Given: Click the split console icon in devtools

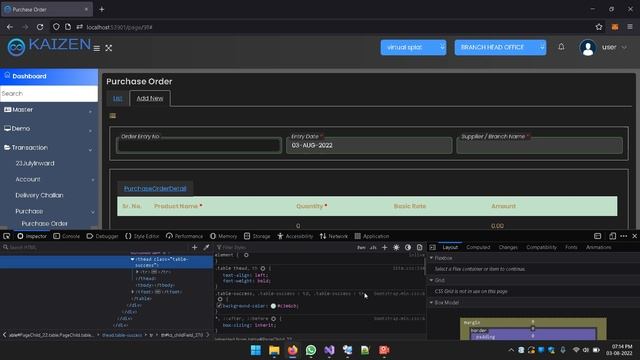Looking at the screenshot, I should (598, 236).
